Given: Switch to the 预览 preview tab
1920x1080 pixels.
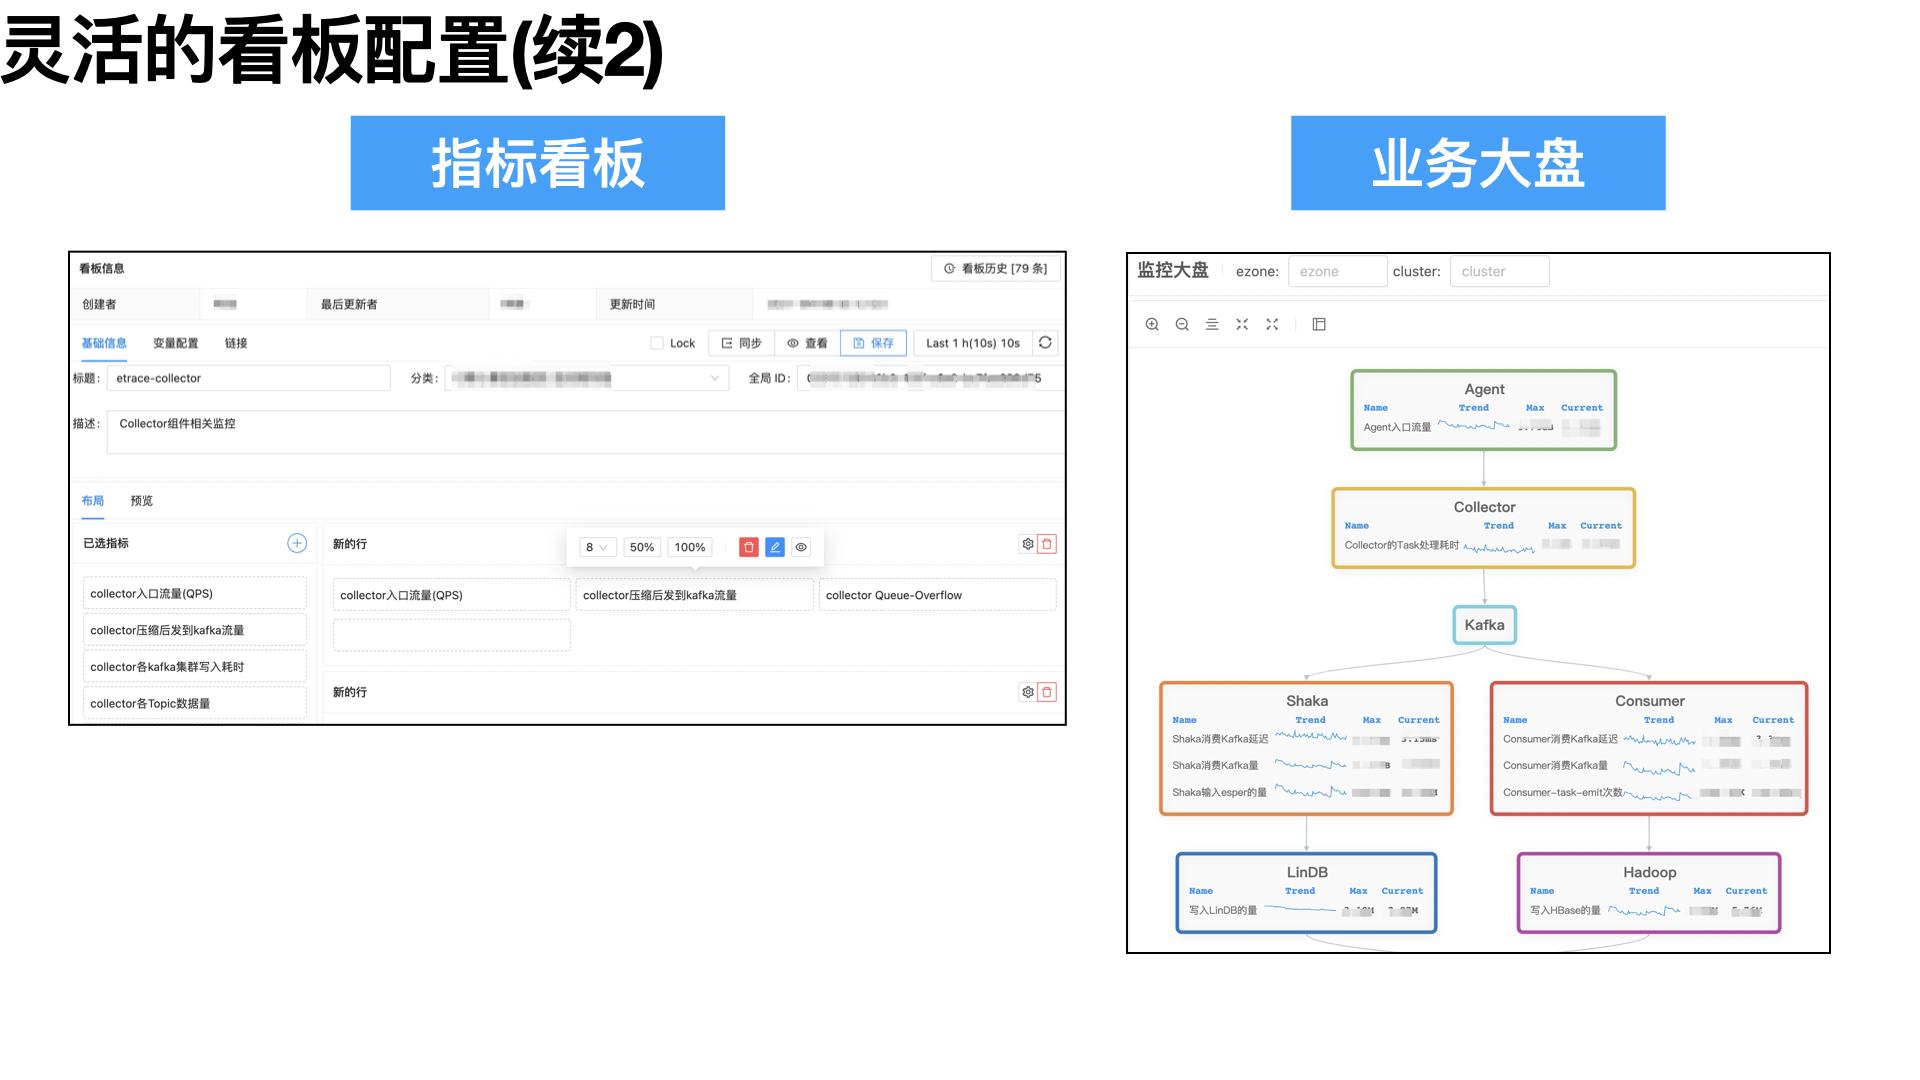Looking at the screenshot, I should click(x=141, y=501).
